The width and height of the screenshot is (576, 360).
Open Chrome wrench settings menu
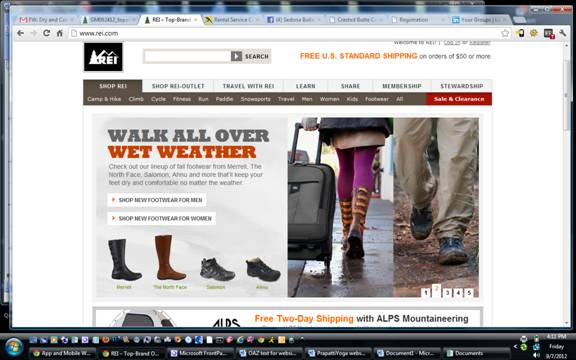click(x=562, y=33)
